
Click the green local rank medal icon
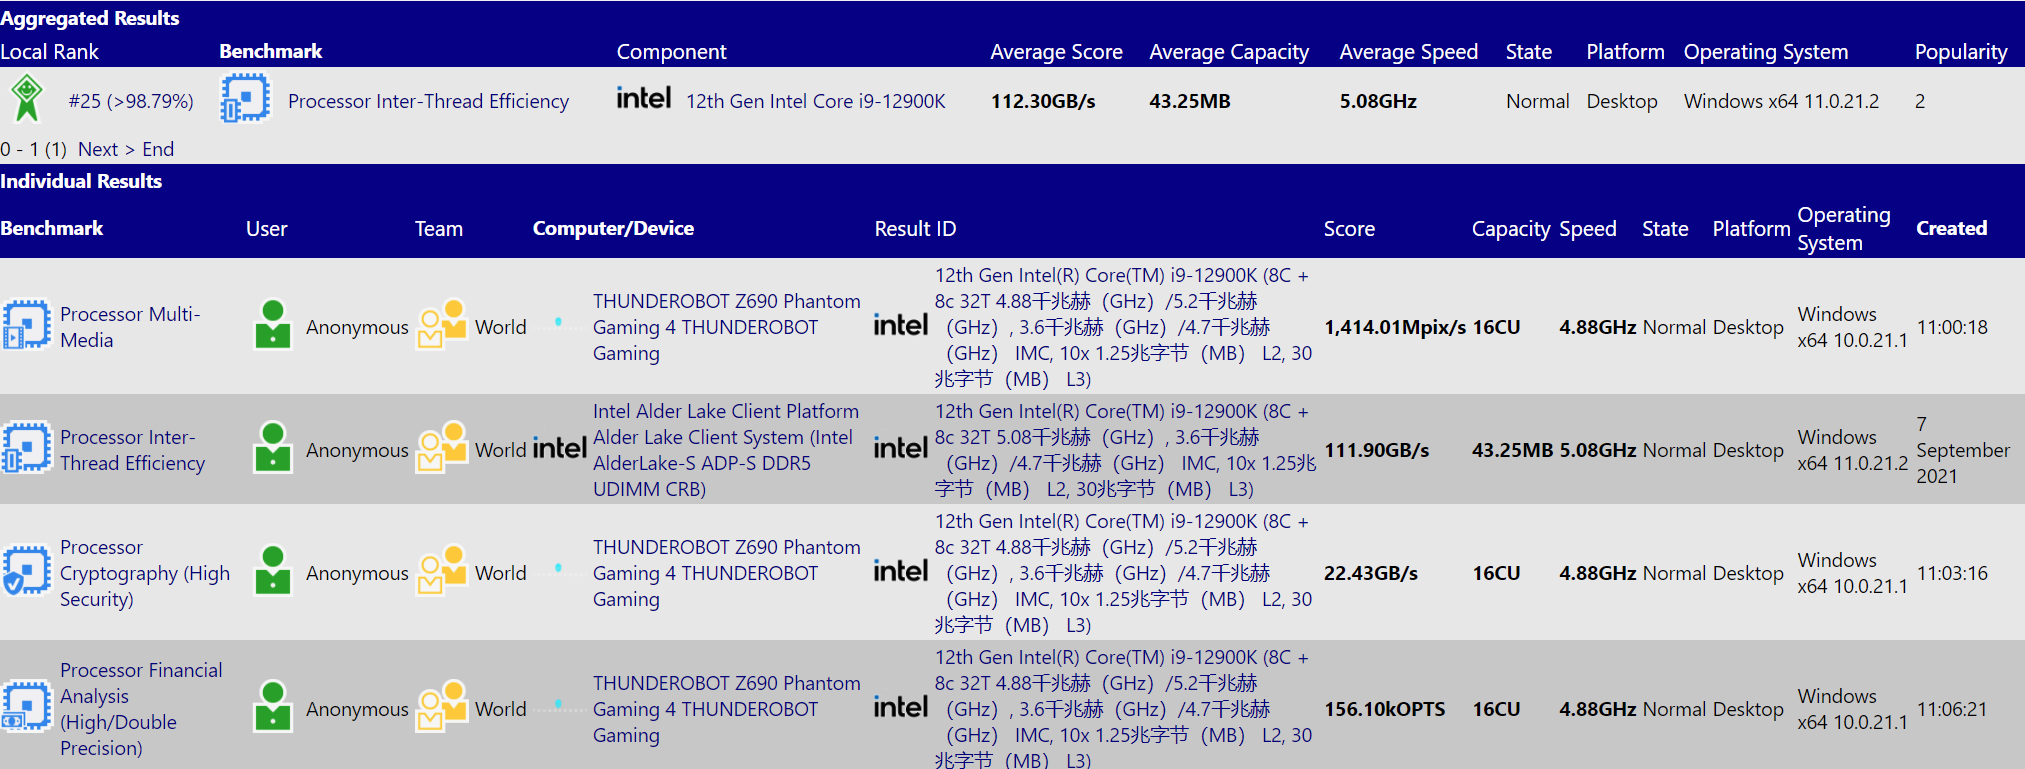(27, 99)
